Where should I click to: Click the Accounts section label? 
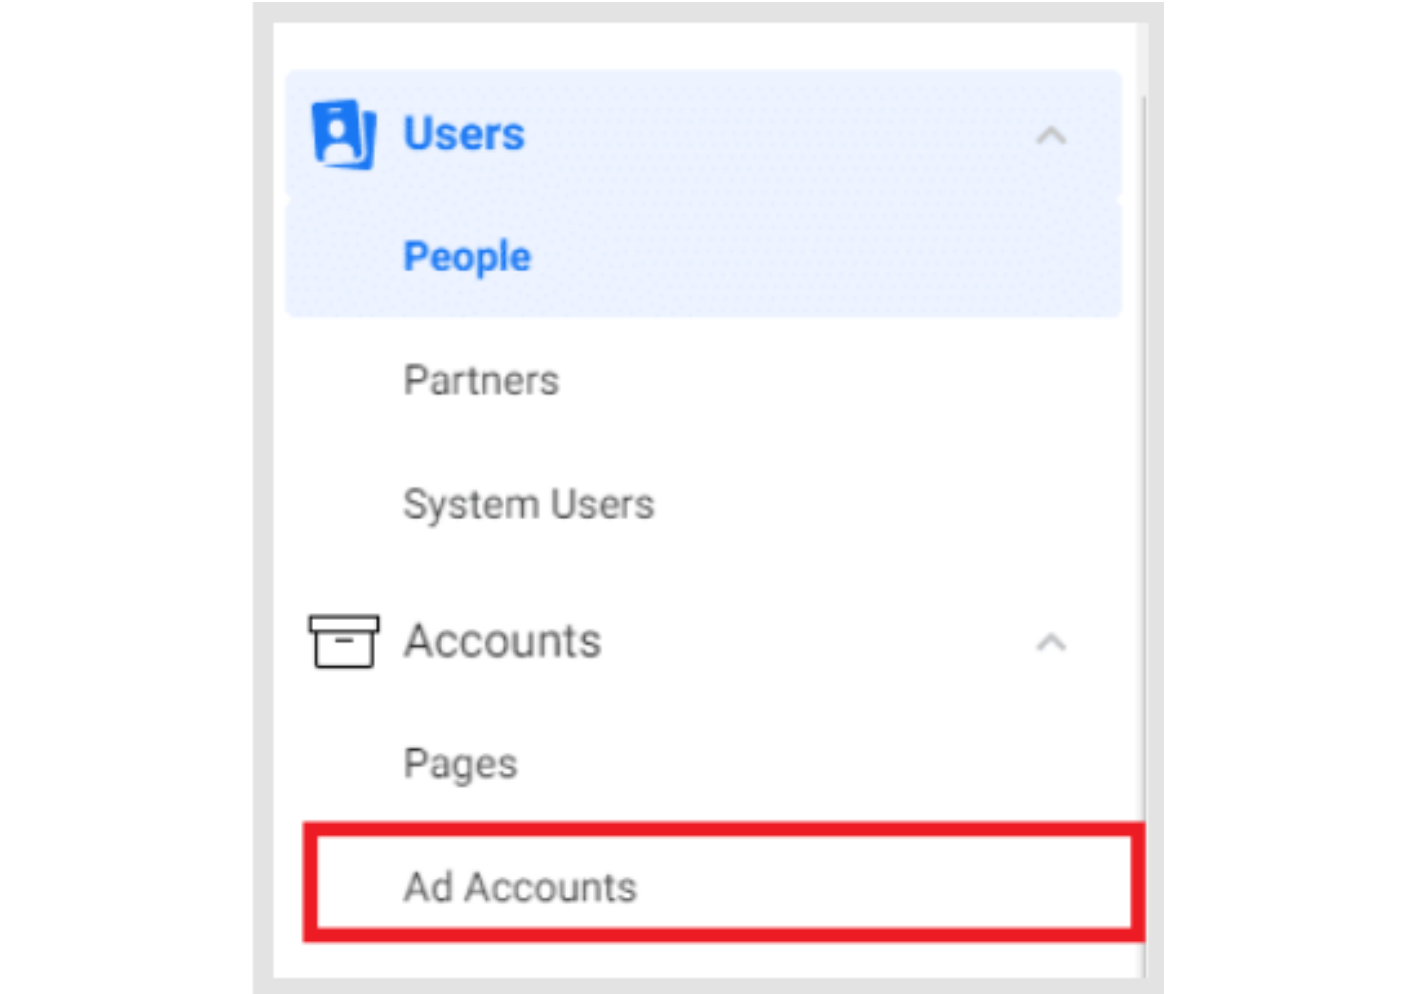pos(502,642)
